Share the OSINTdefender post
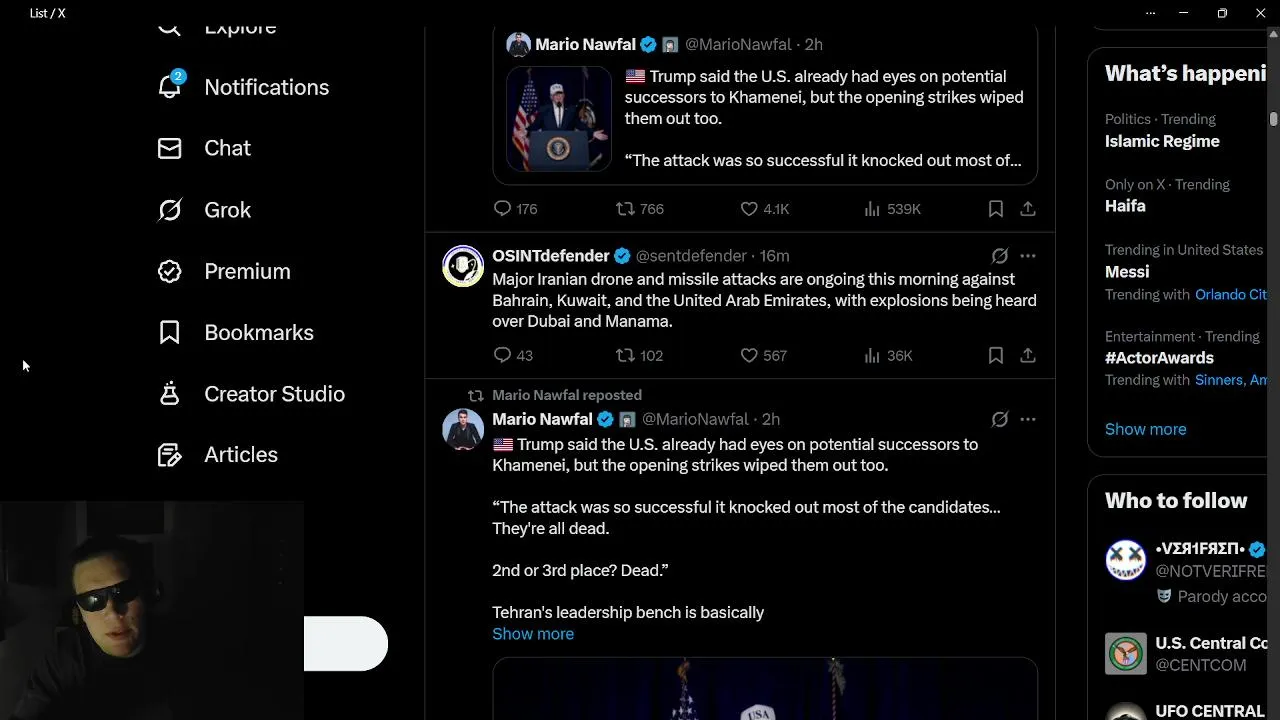Image resolution: width=1280 pixels, height=720 pixels. [1028, 355]
